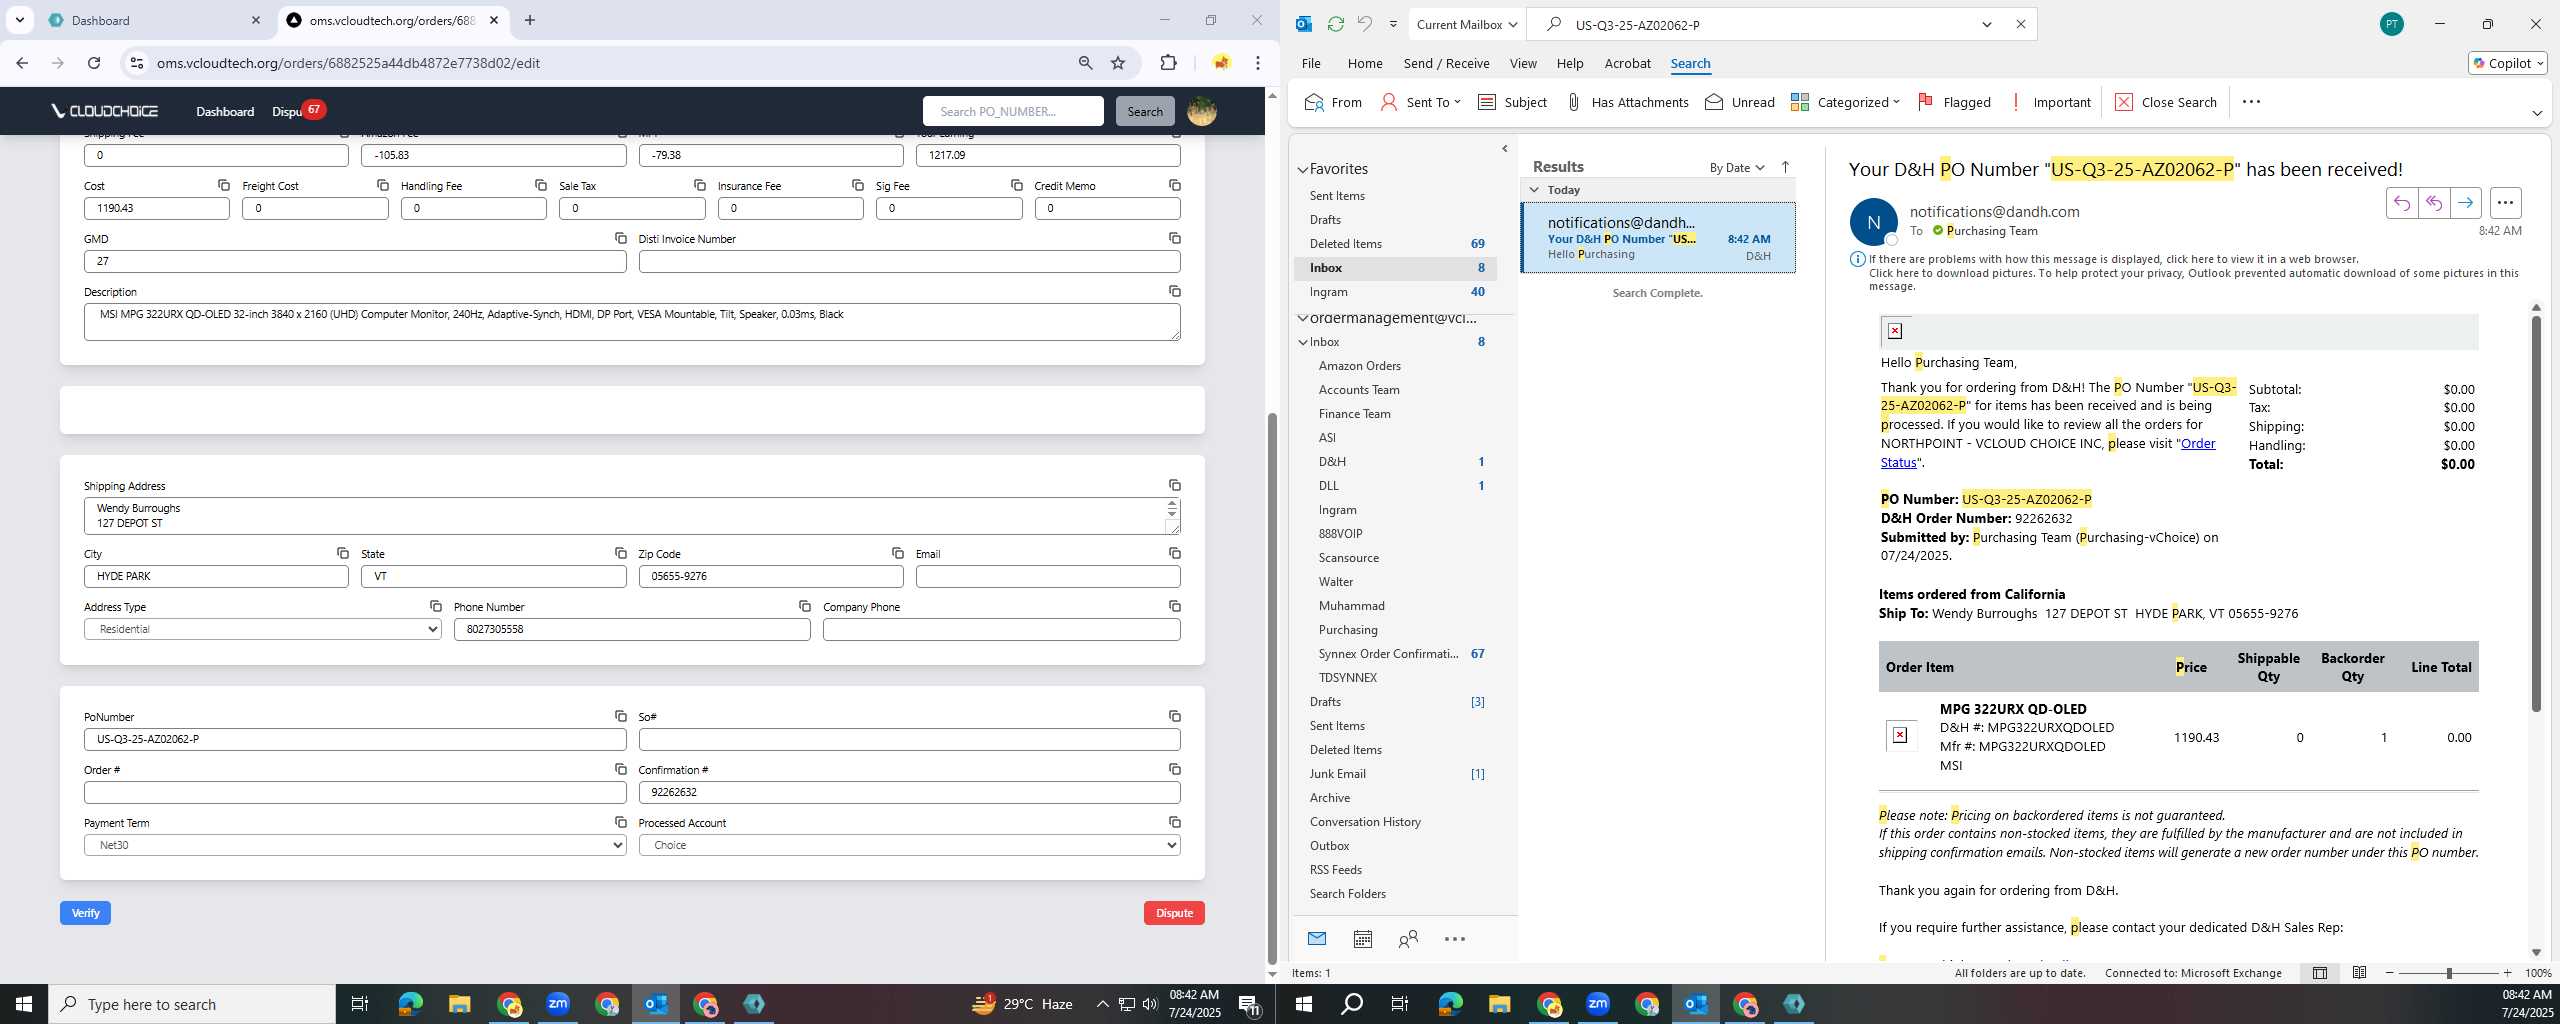
Task: Copy the Phone Number value
Action: click(x=805, y=606)
